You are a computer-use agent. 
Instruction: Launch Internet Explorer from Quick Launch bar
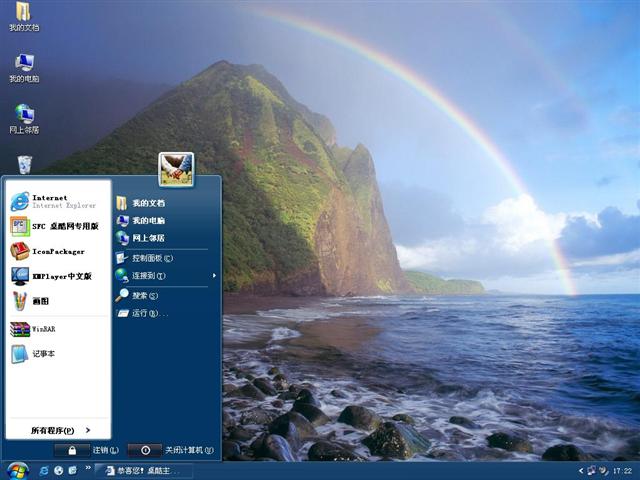(44, 471)
